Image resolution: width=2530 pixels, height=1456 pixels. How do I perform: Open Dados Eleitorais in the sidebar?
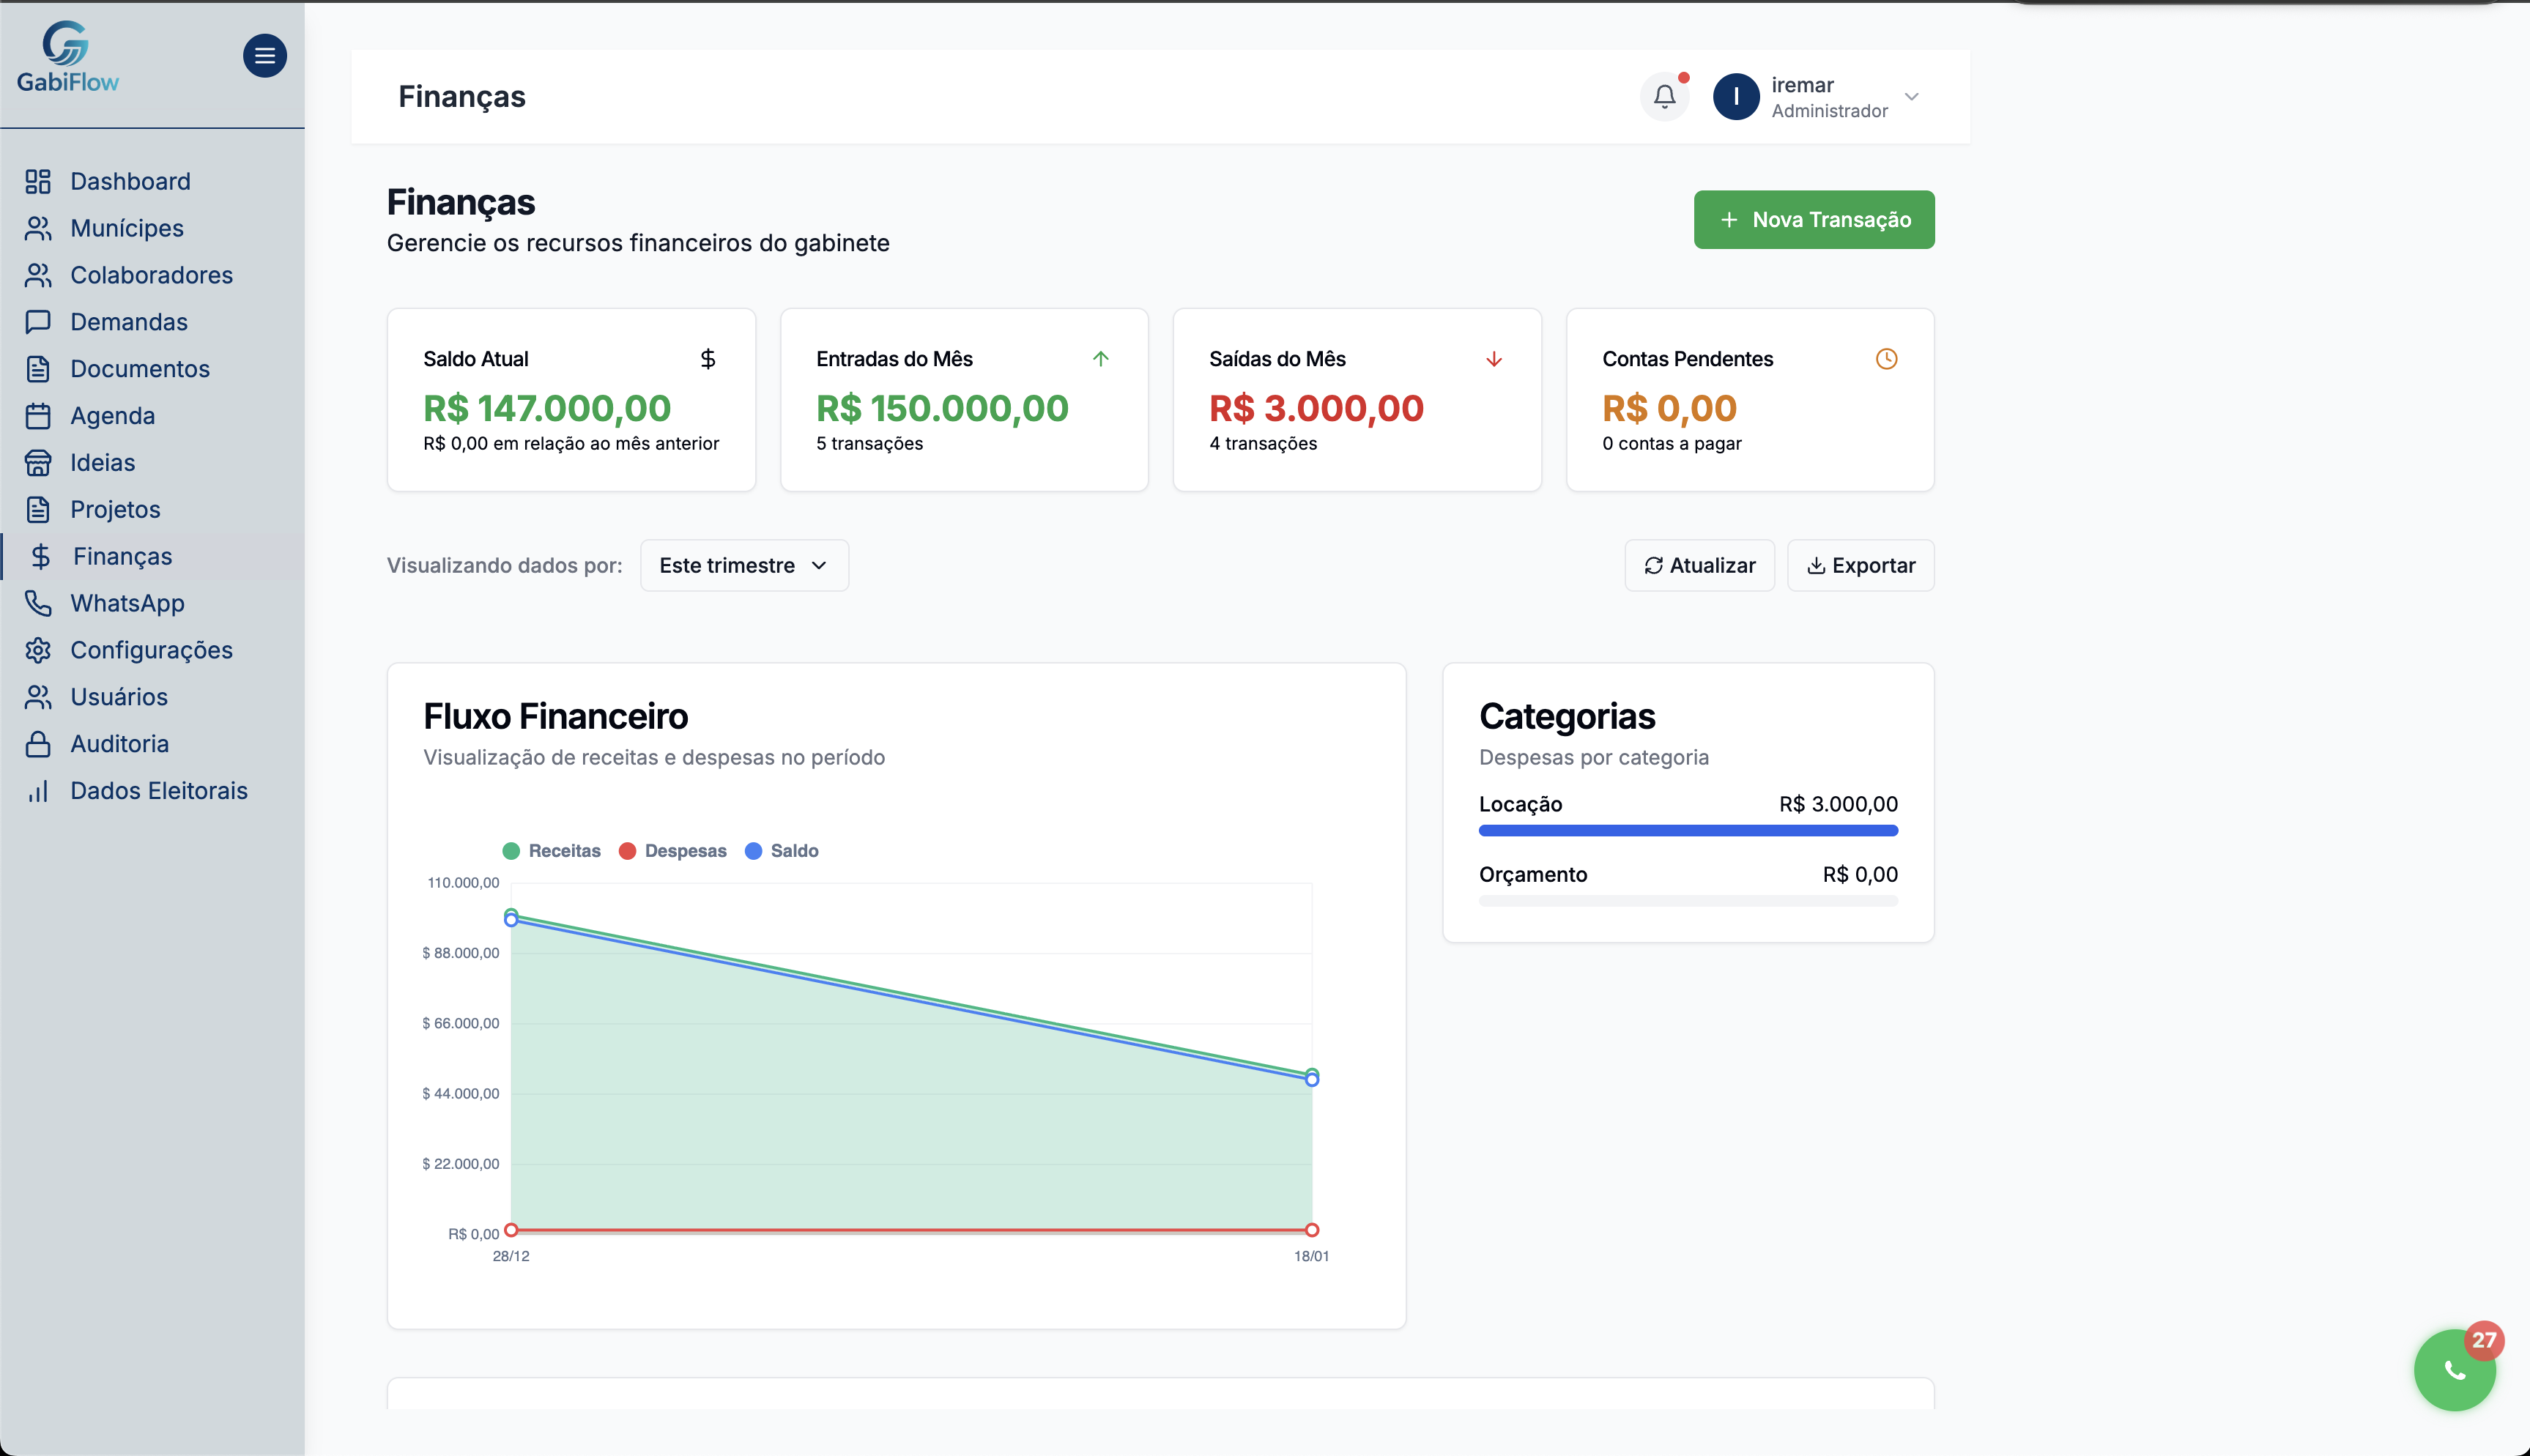158,791
